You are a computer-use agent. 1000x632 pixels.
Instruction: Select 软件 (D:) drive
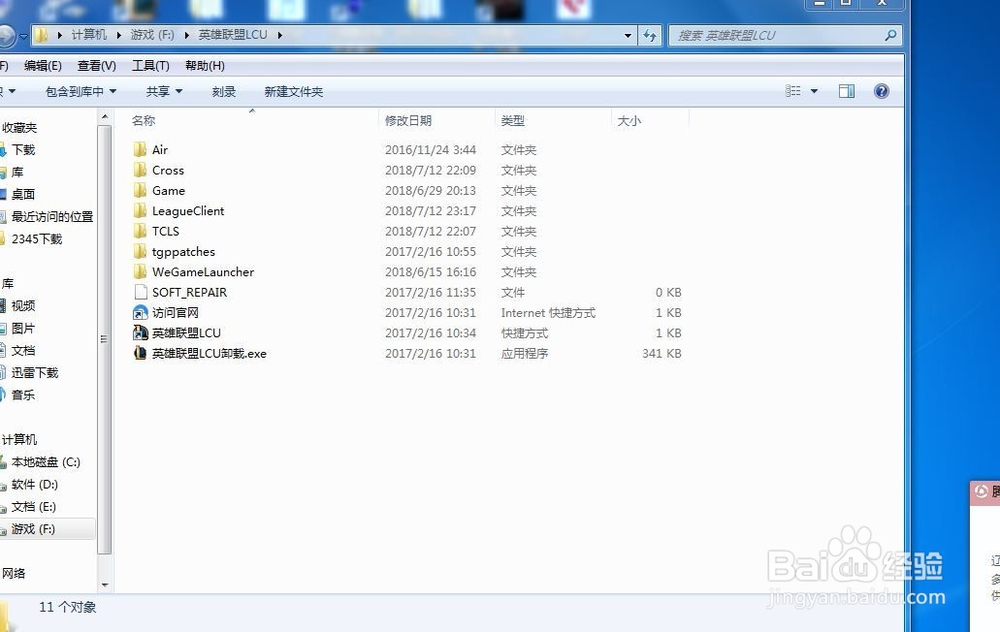[x=34, y=485]
